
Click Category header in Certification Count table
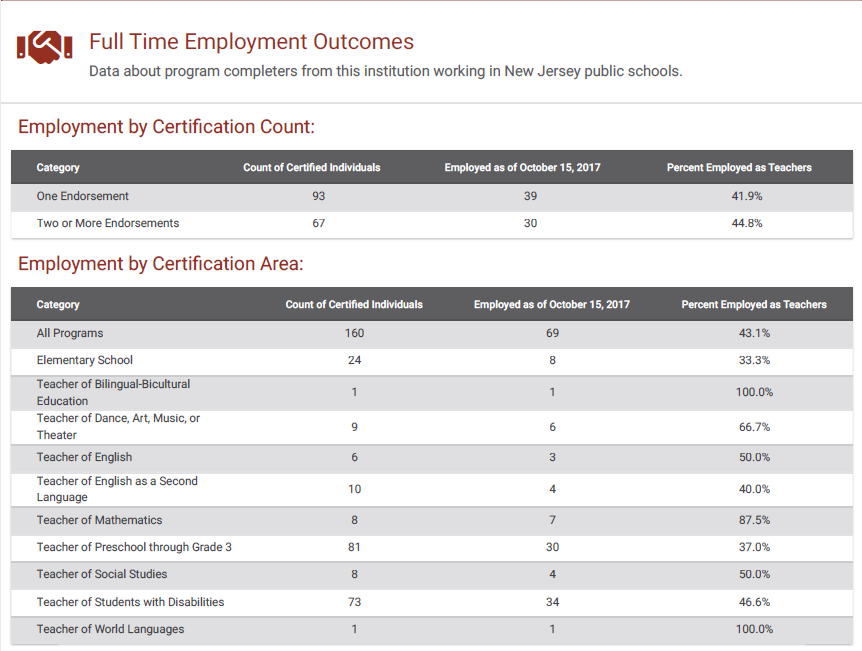click(x=58, y=168)
